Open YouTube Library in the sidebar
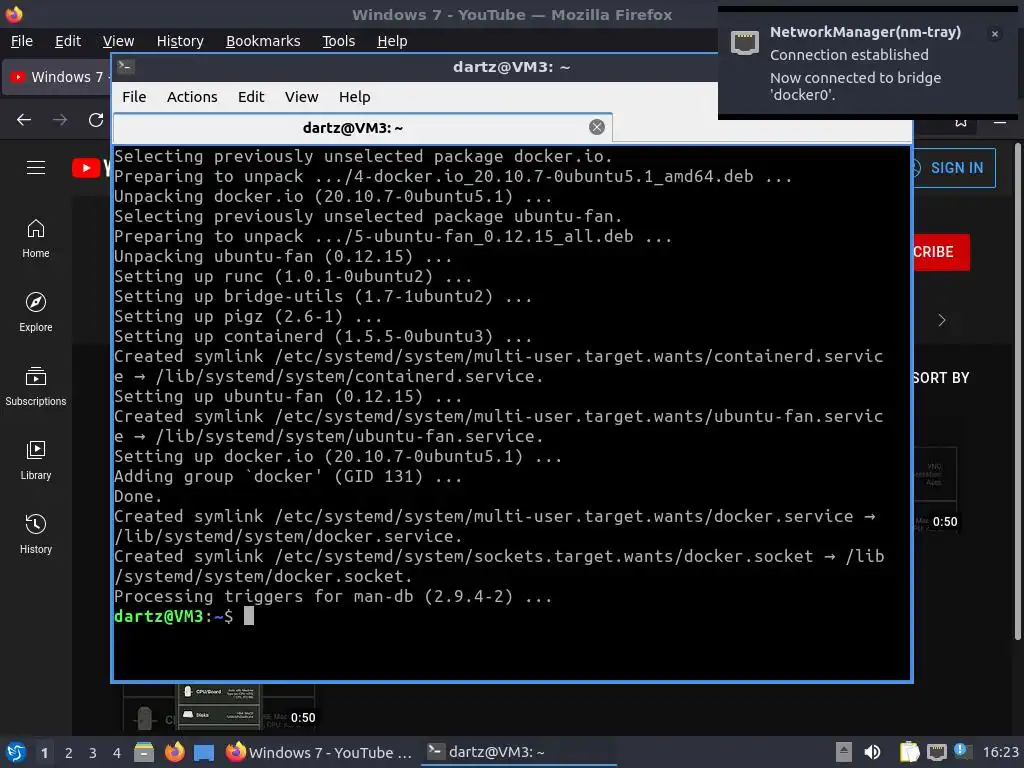This screenshot has height=768, width=1024. [36, 460]
